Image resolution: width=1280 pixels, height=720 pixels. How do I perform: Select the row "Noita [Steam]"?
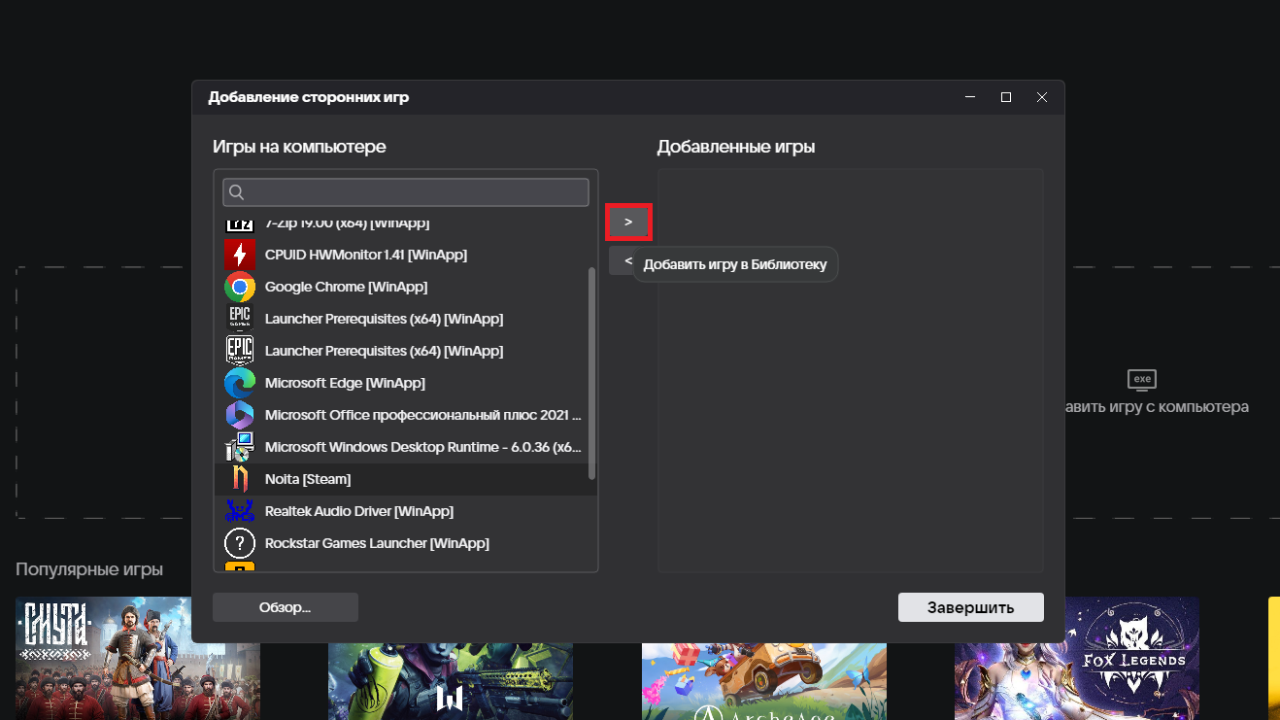tap(406, 479)
